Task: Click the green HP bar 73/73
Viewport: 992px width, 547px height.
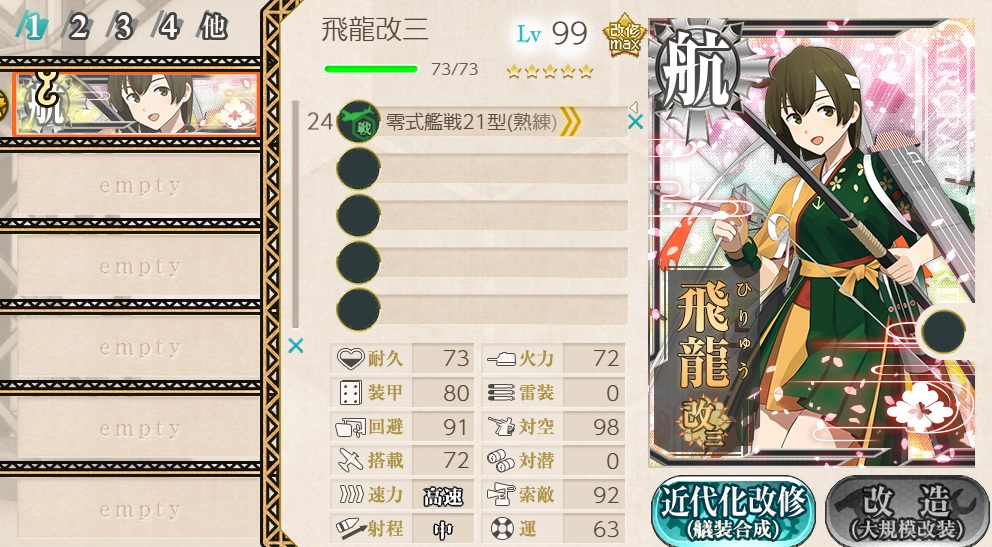Action: 371,69
